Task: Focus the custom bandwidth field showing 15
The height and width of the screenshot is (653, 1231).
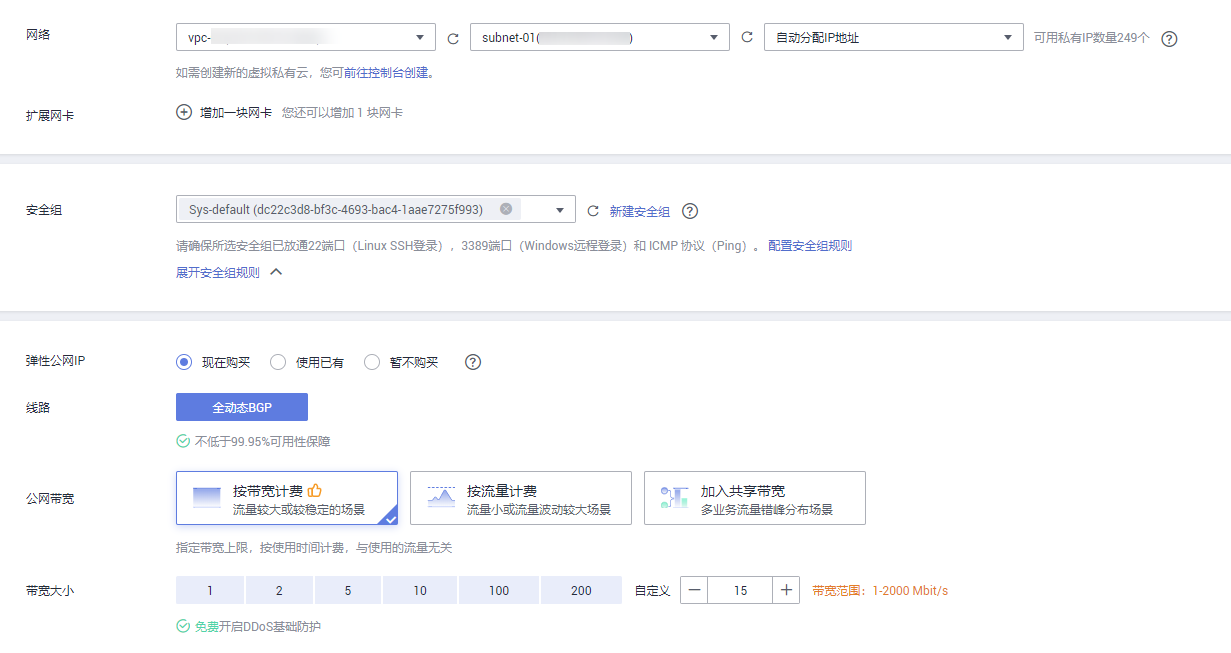Action: click(740, 590)
